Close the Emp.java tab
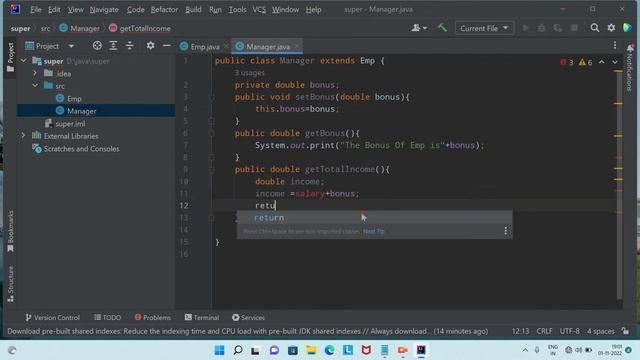 point(226,47)
